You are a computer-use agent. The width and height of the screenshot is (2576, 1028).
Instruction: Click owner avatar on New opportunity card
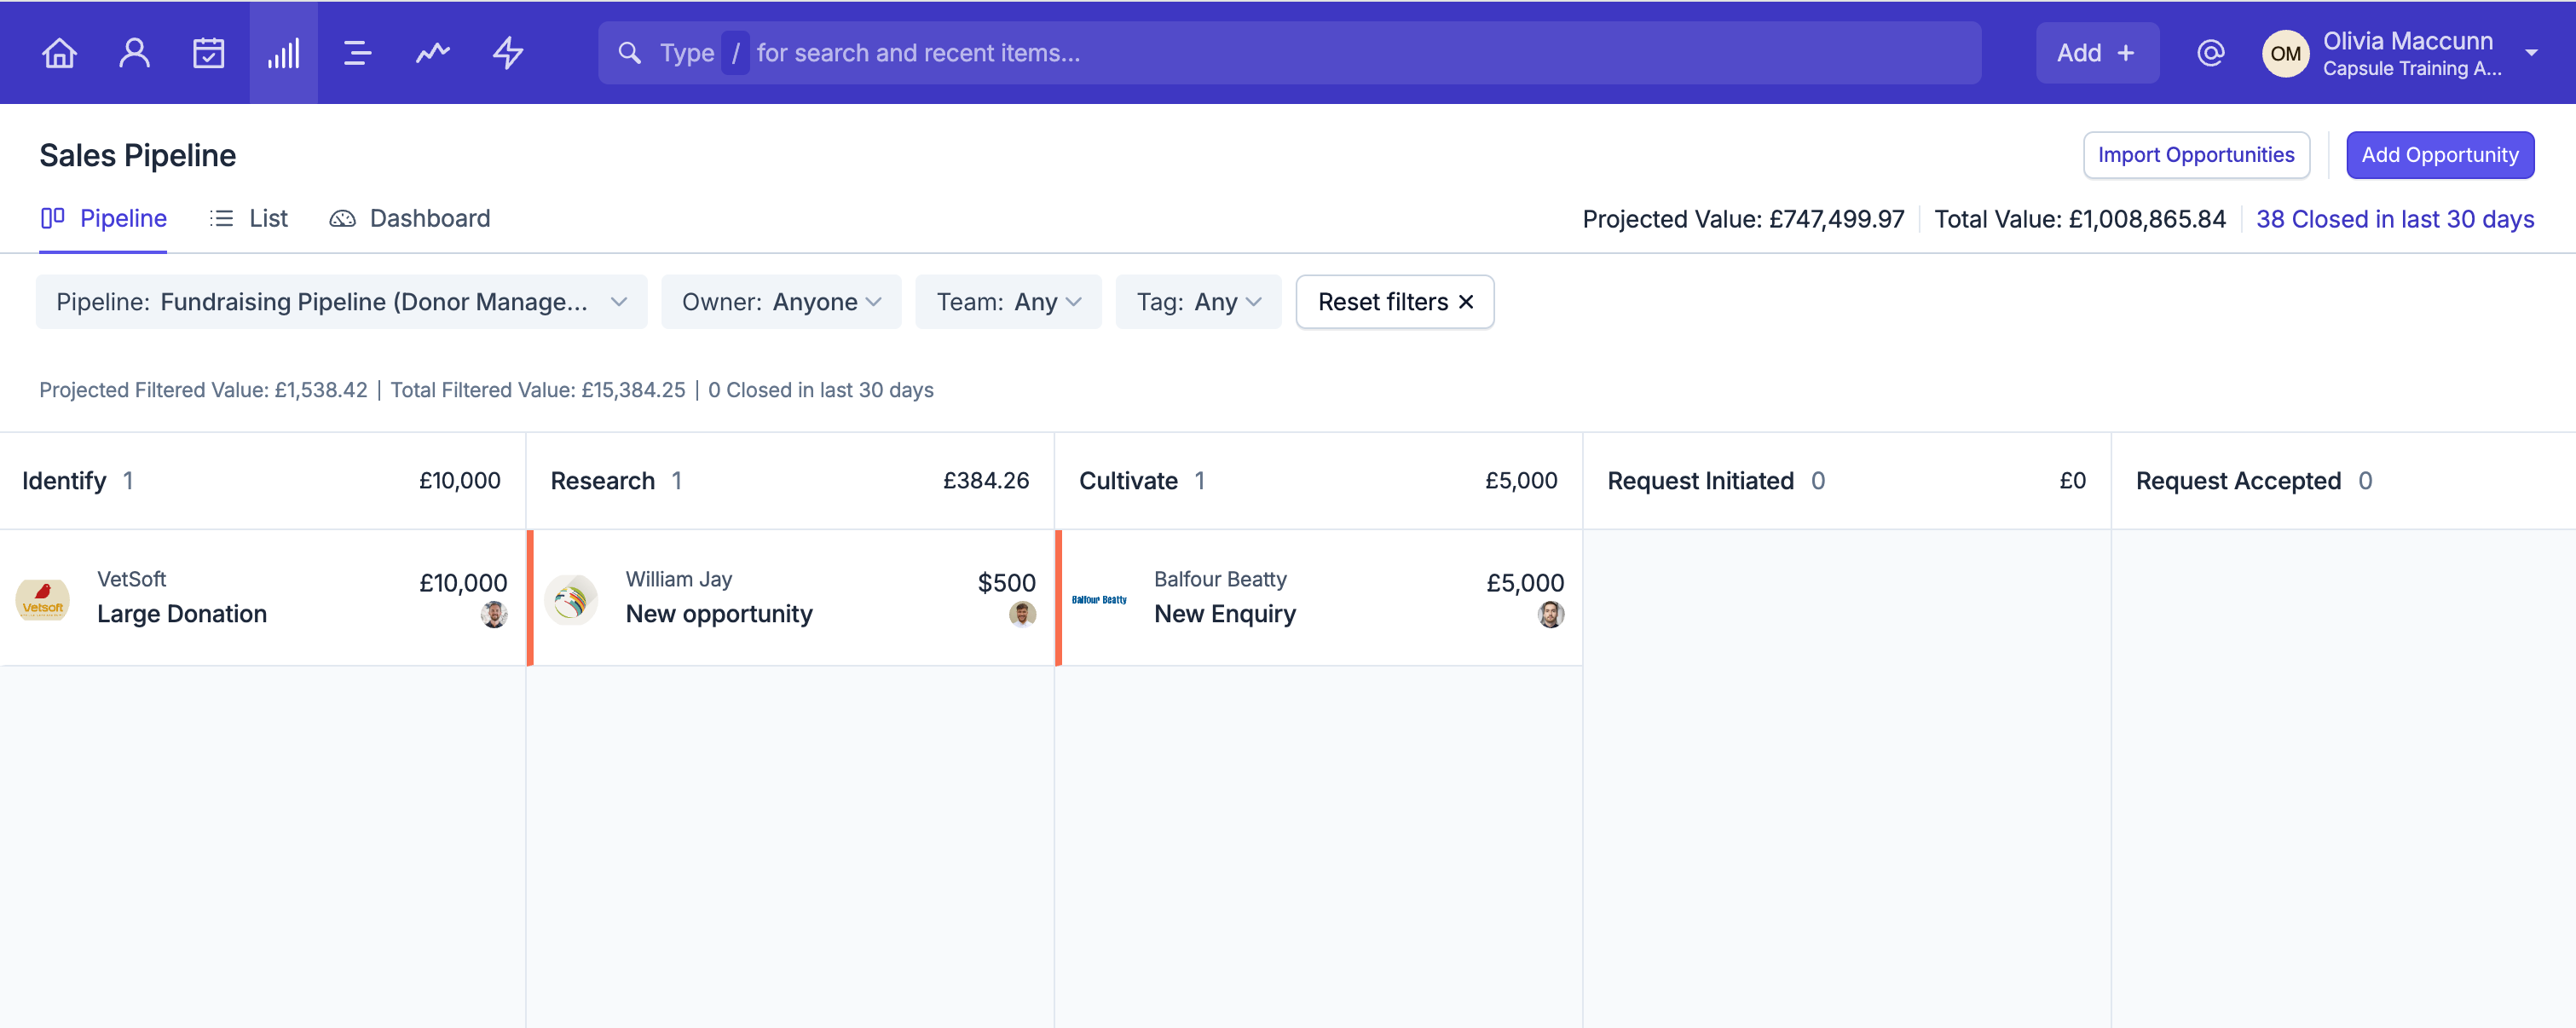coord(1022,614)
